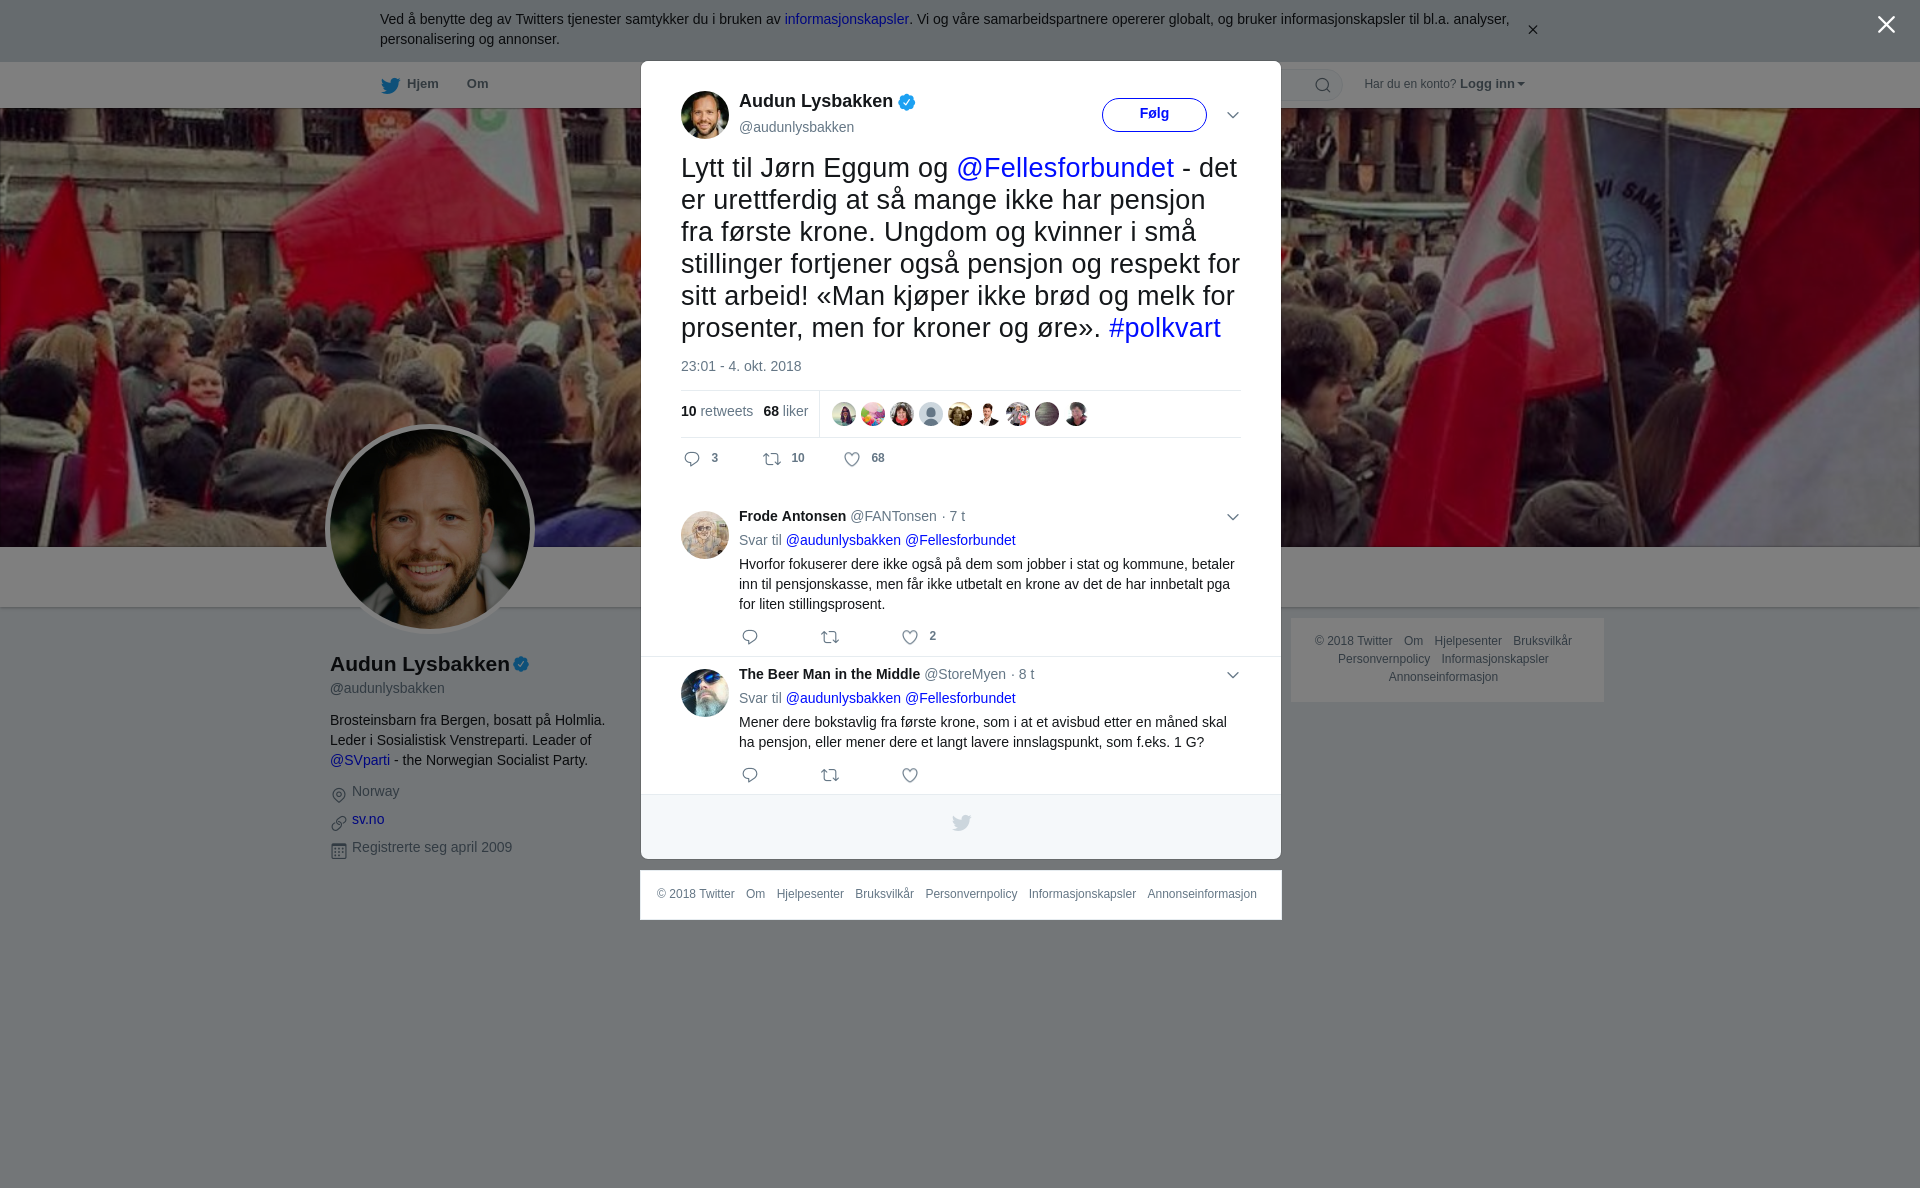Expand the options chevron on Frode Antonsen's reply

pos(1233,517)
